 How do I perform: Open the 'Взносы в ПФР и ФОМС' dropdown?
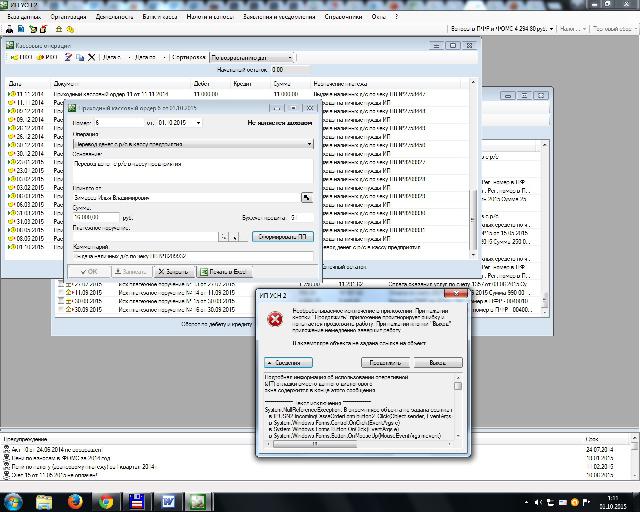(x=502, y=29)
